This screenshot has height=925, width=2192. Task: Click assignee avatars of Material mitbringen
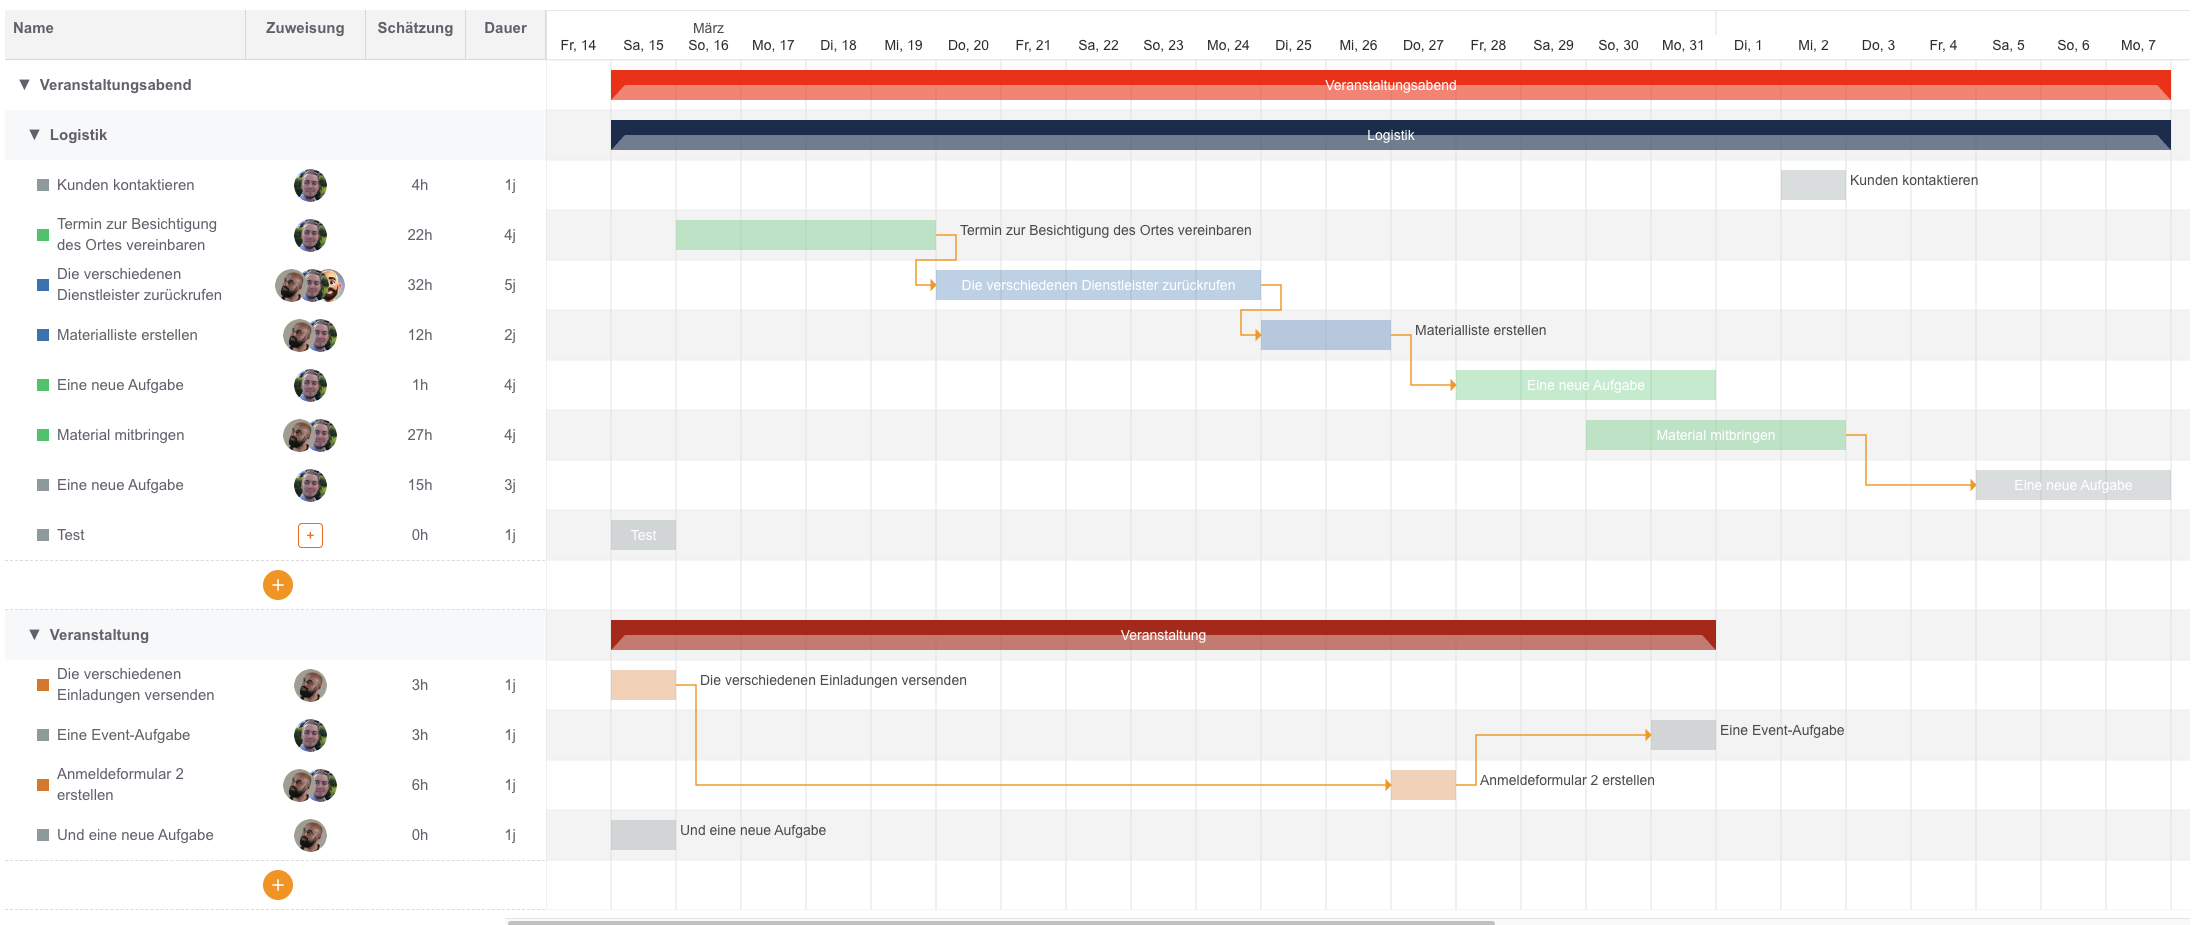point(310,435)
